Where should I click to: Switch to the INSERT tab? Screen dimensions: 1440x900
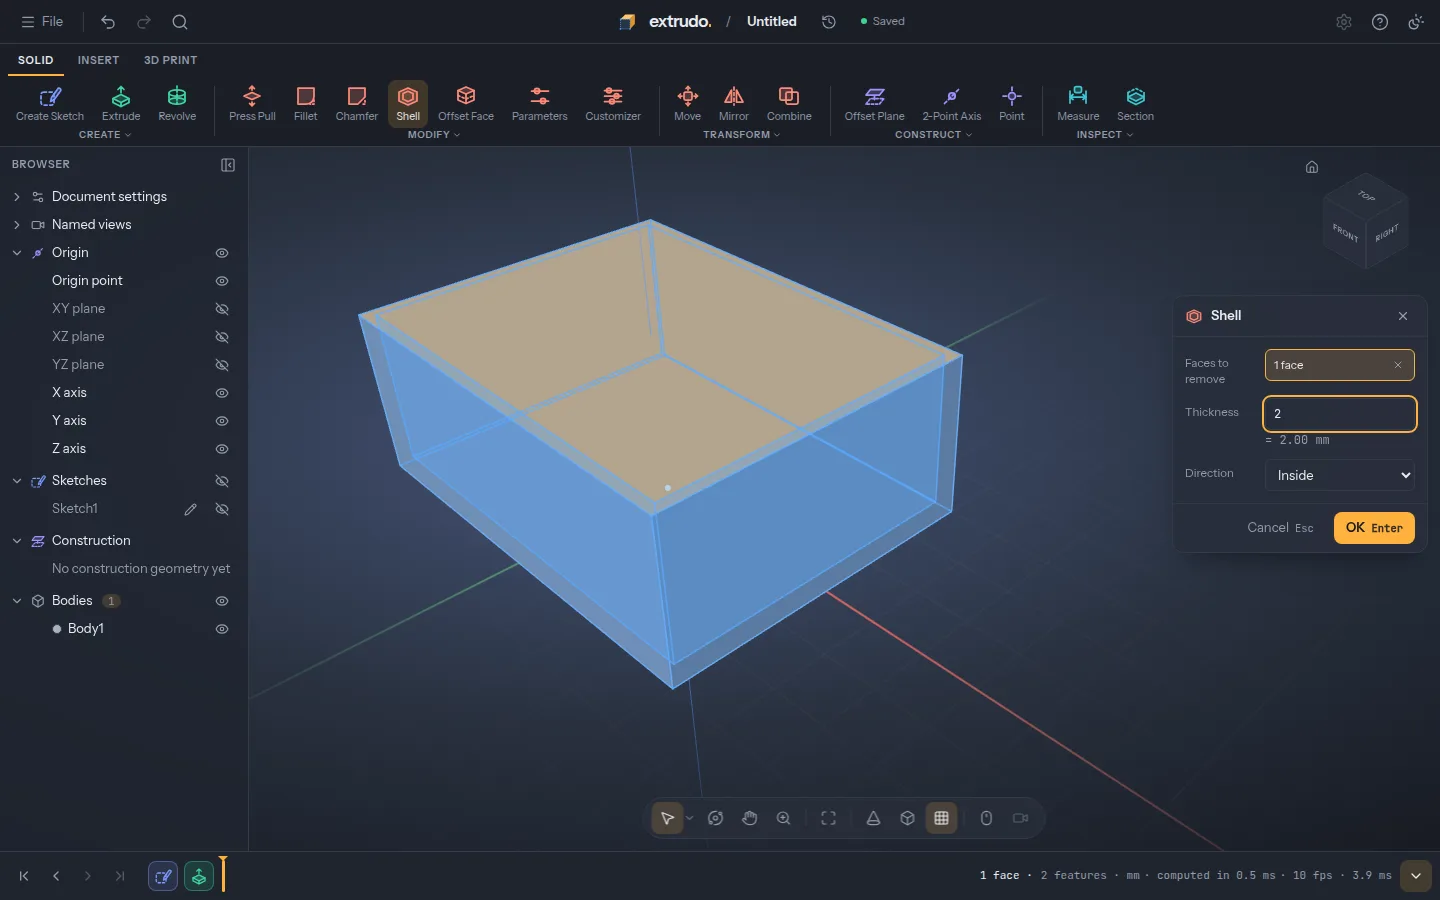tap(98, 60)
